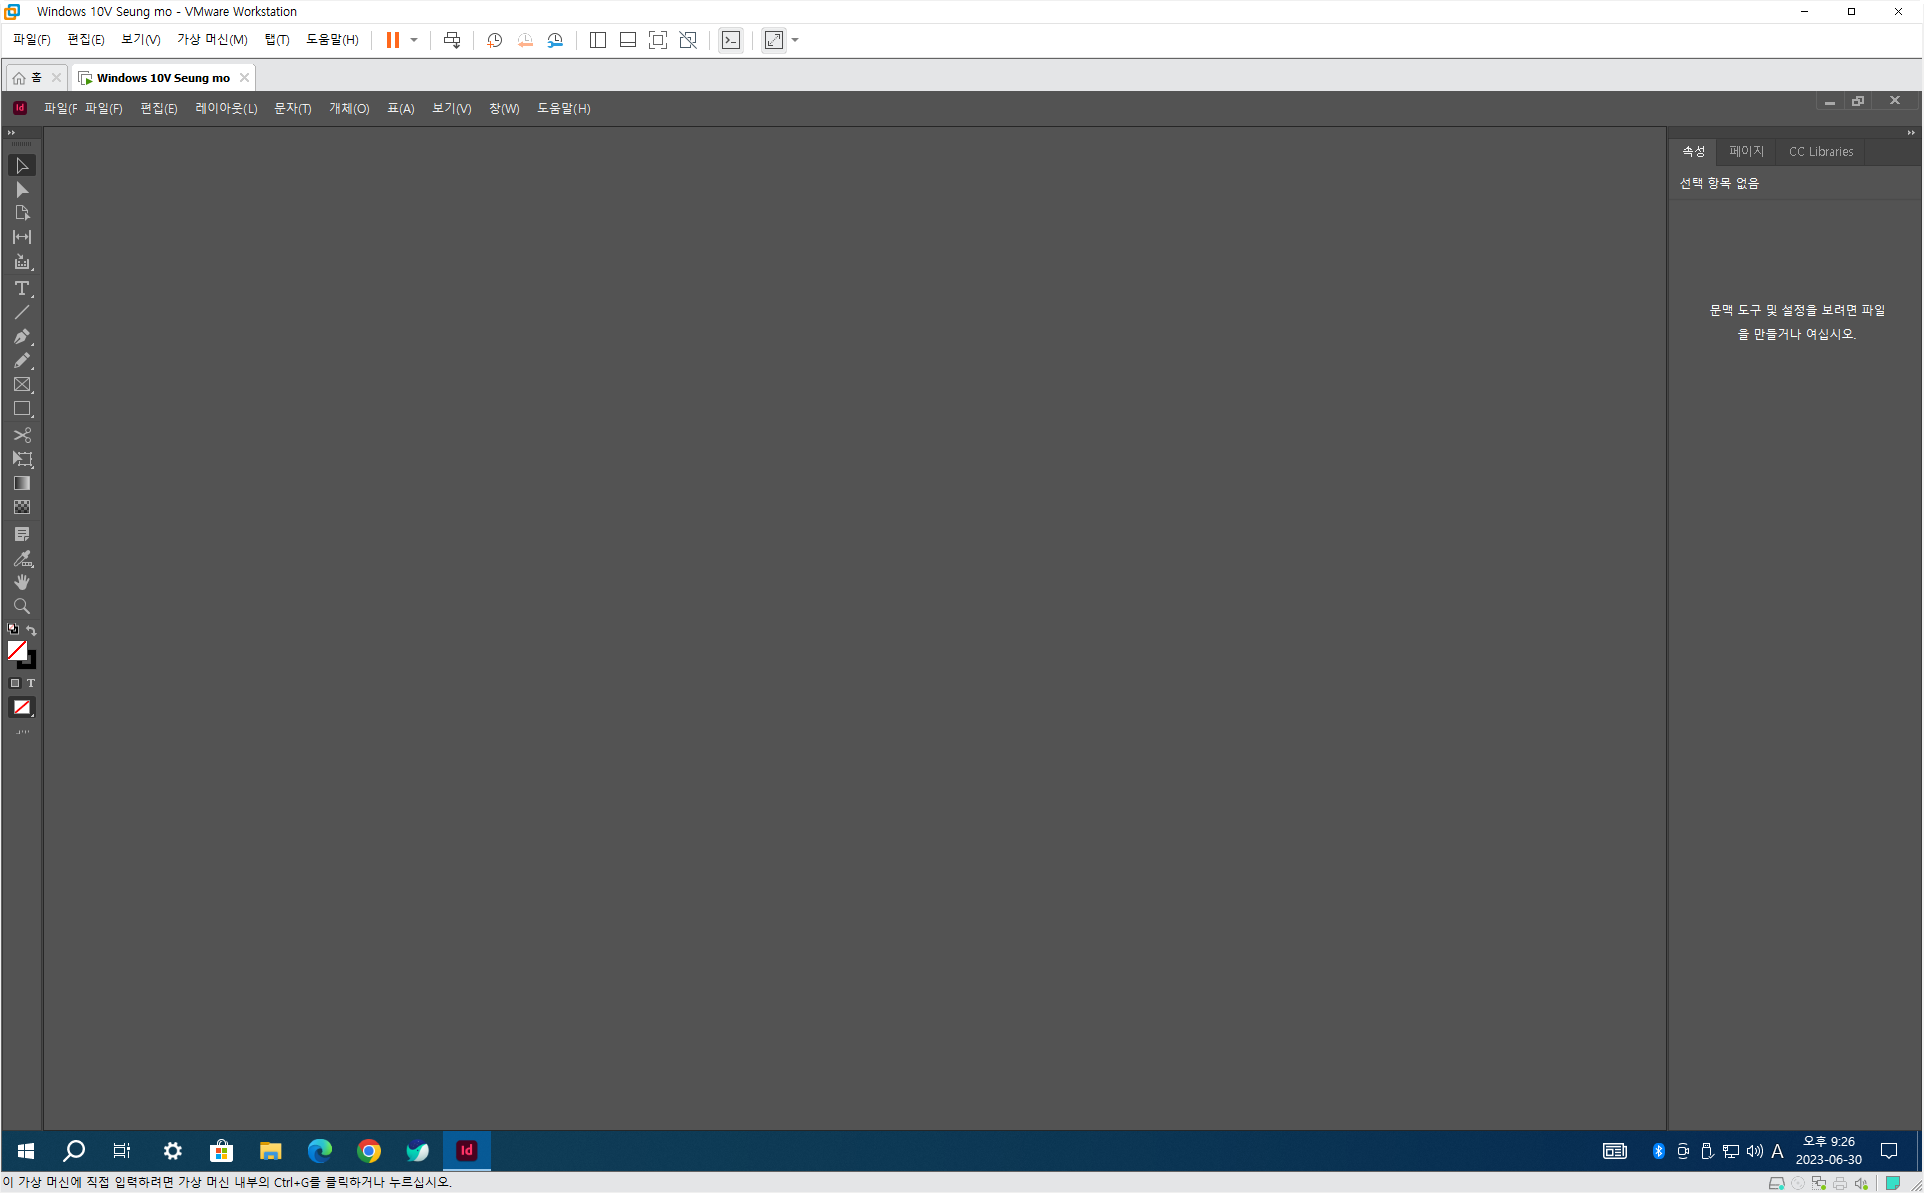Select the Type tool
The width and height of the screenshot is (1924, 1193).
pyautogui.click(x=22, y=288)
